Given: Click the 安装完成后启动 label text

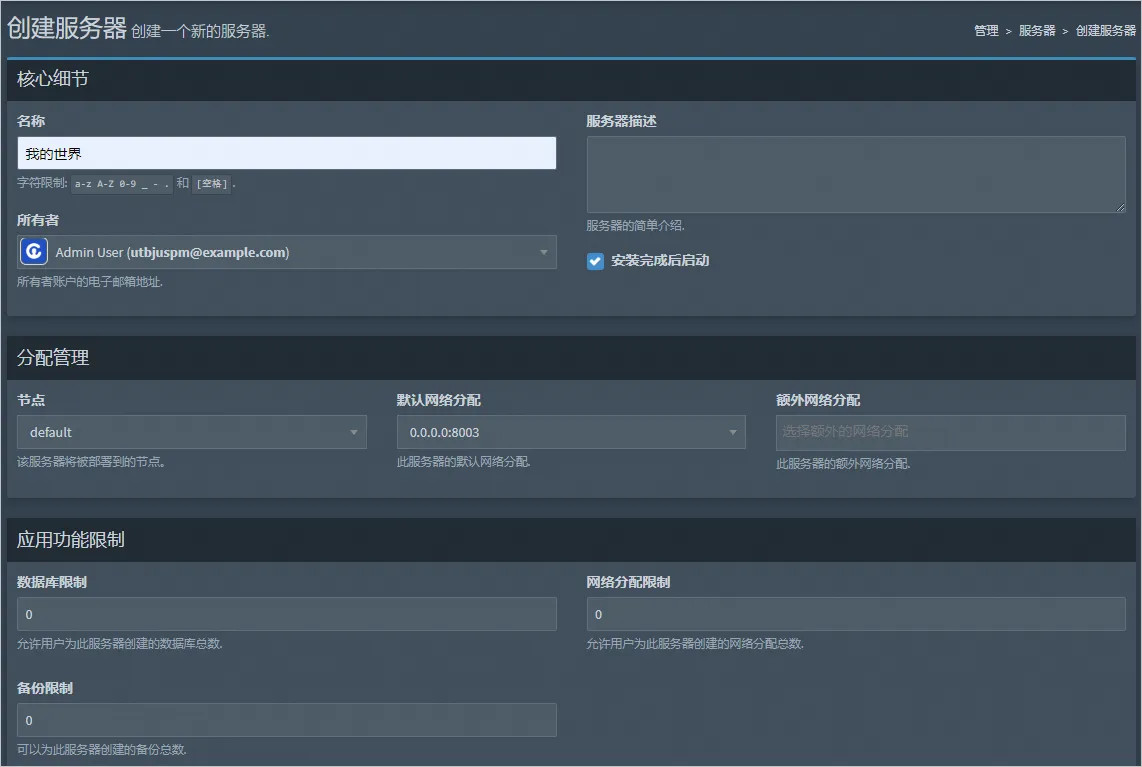Looking at the screenshot, I should click(660, 261).
